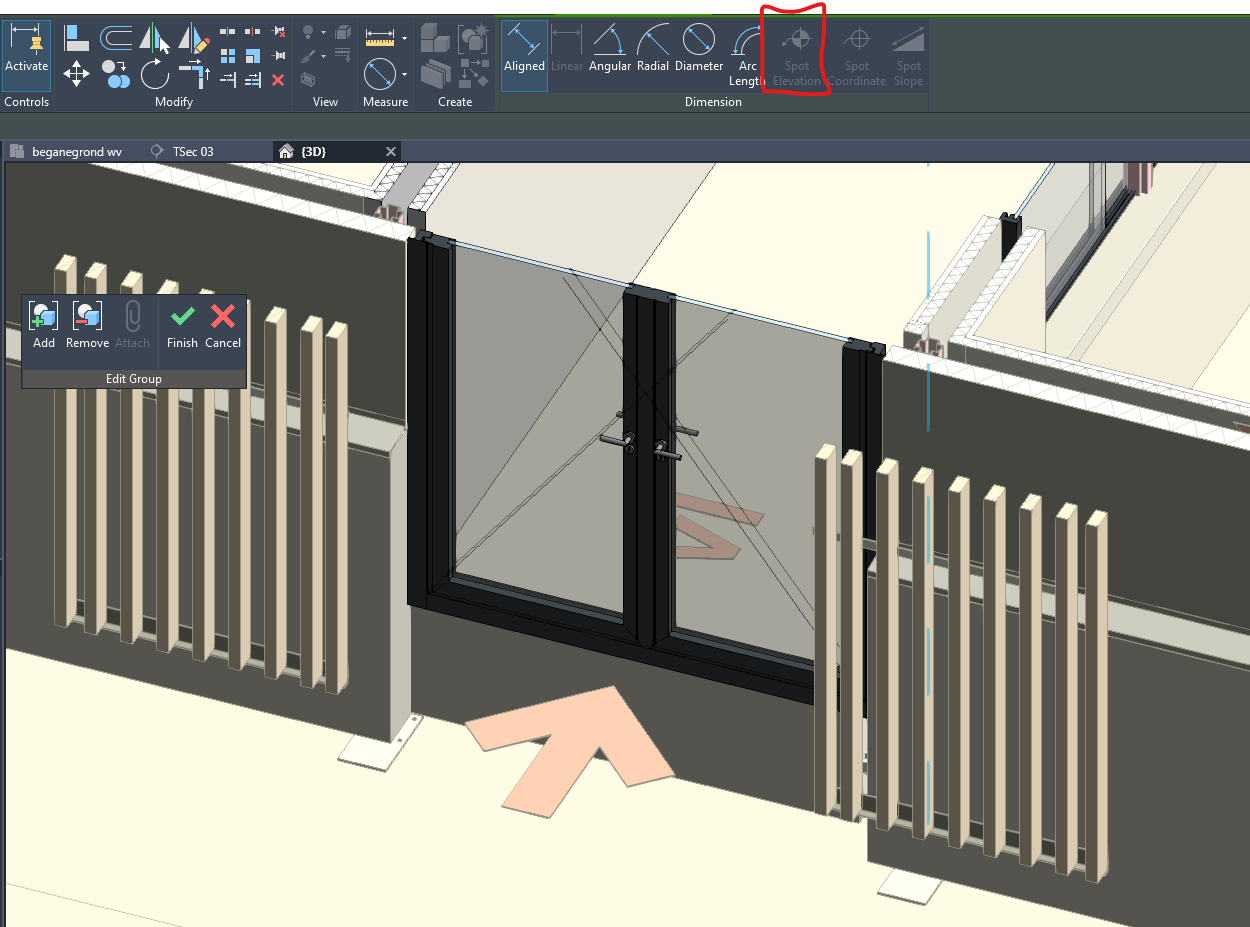The height and width of the screenshot is (927, 1250).
Task: Close the {3D} view tab
Action: click(x=390, y=151)
